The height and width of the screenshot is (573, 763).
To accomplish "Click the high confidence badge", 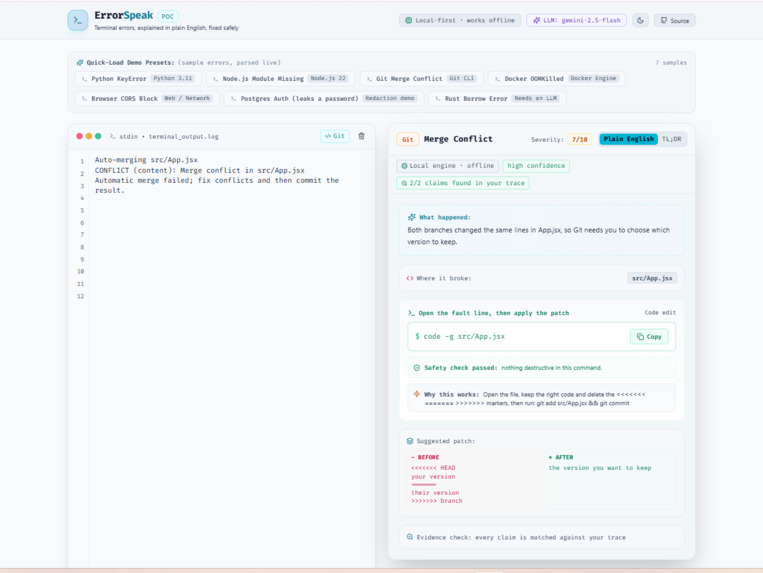I will [536, 166].
